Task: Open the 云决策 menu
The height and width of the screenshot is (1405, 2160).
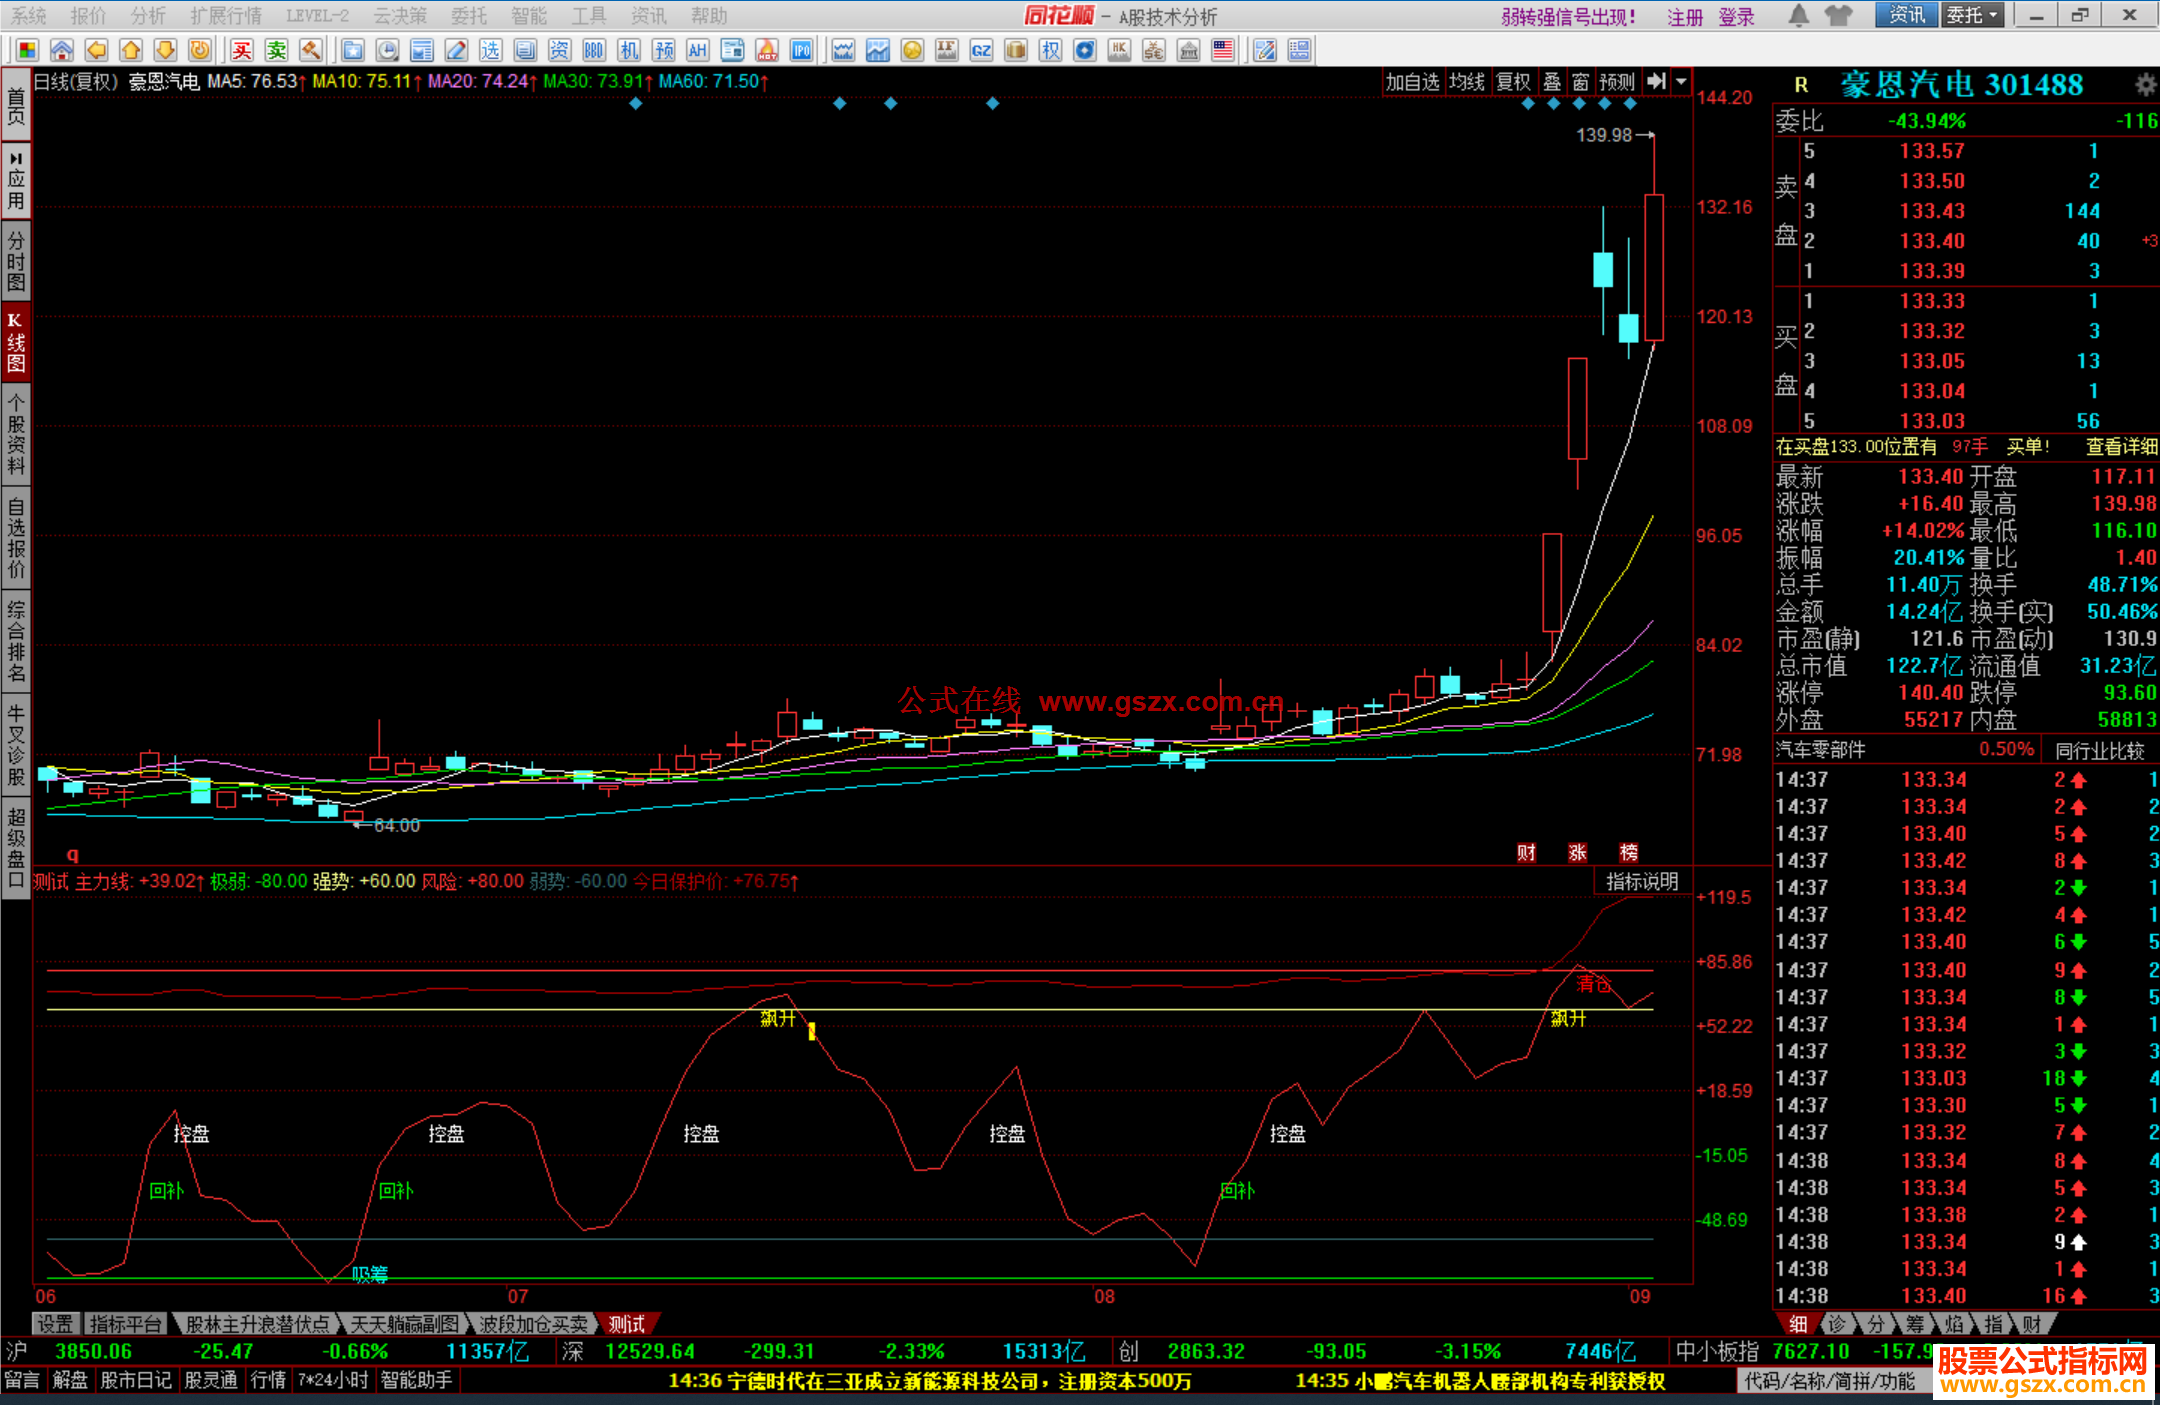Action: click(x=399, y=15)
